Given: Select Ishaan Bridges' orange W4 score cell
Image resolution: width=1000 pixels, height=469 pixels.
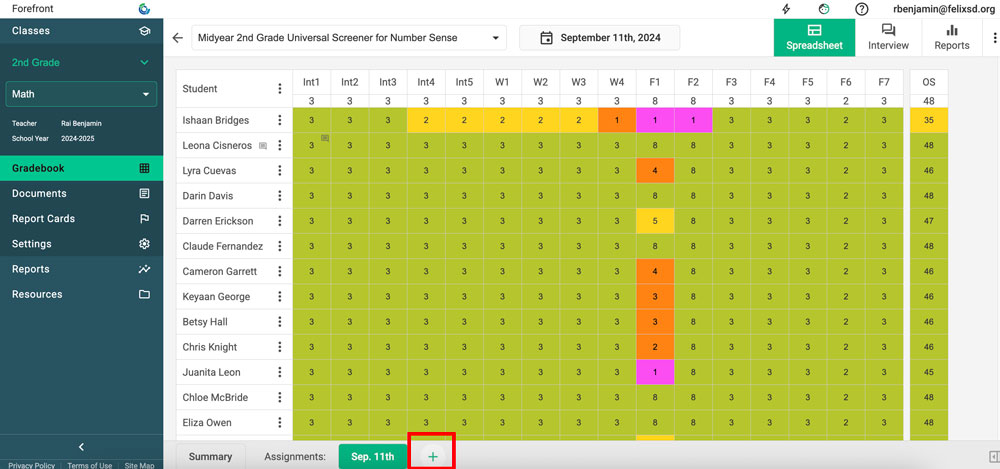Looking at the screenshot, I should (x=616, y=120).
